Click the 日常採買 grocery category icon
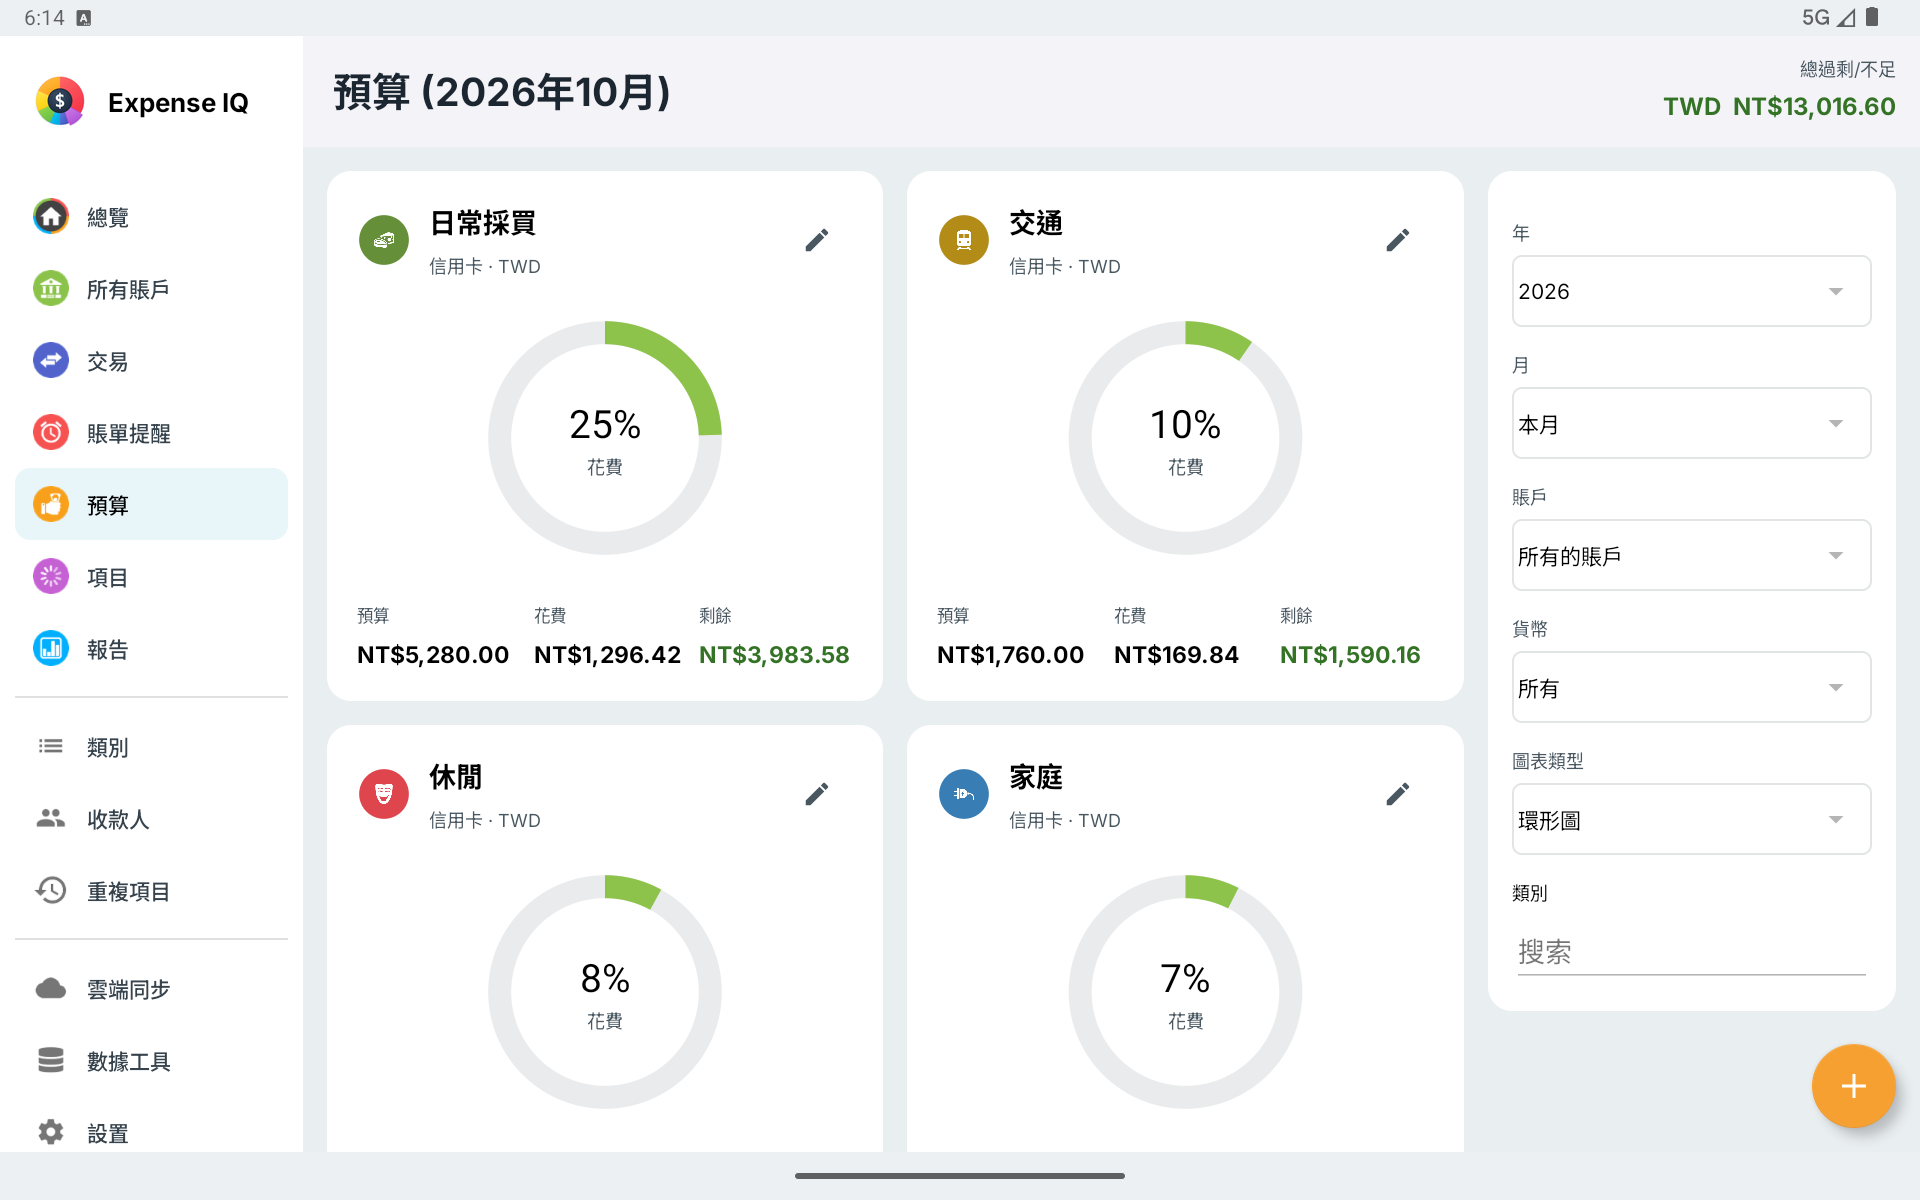 point(384,240)
